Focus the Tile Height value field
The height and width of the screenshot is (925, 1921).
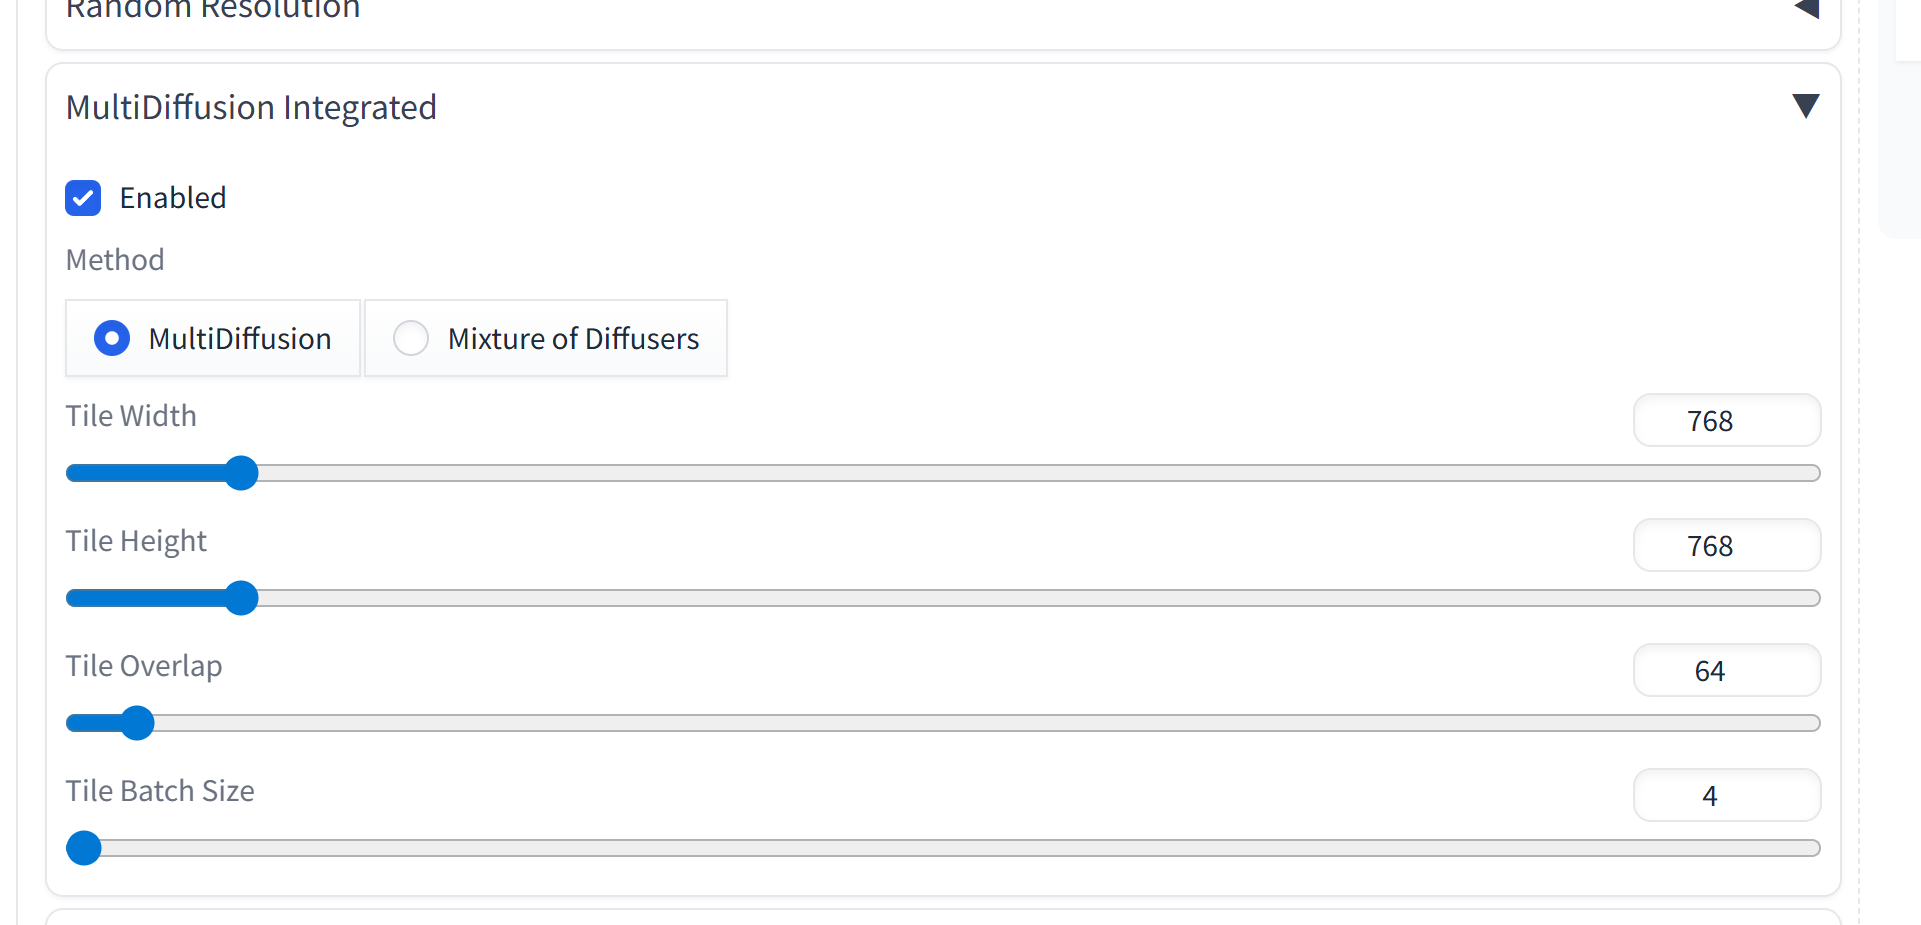point(1726,546)
